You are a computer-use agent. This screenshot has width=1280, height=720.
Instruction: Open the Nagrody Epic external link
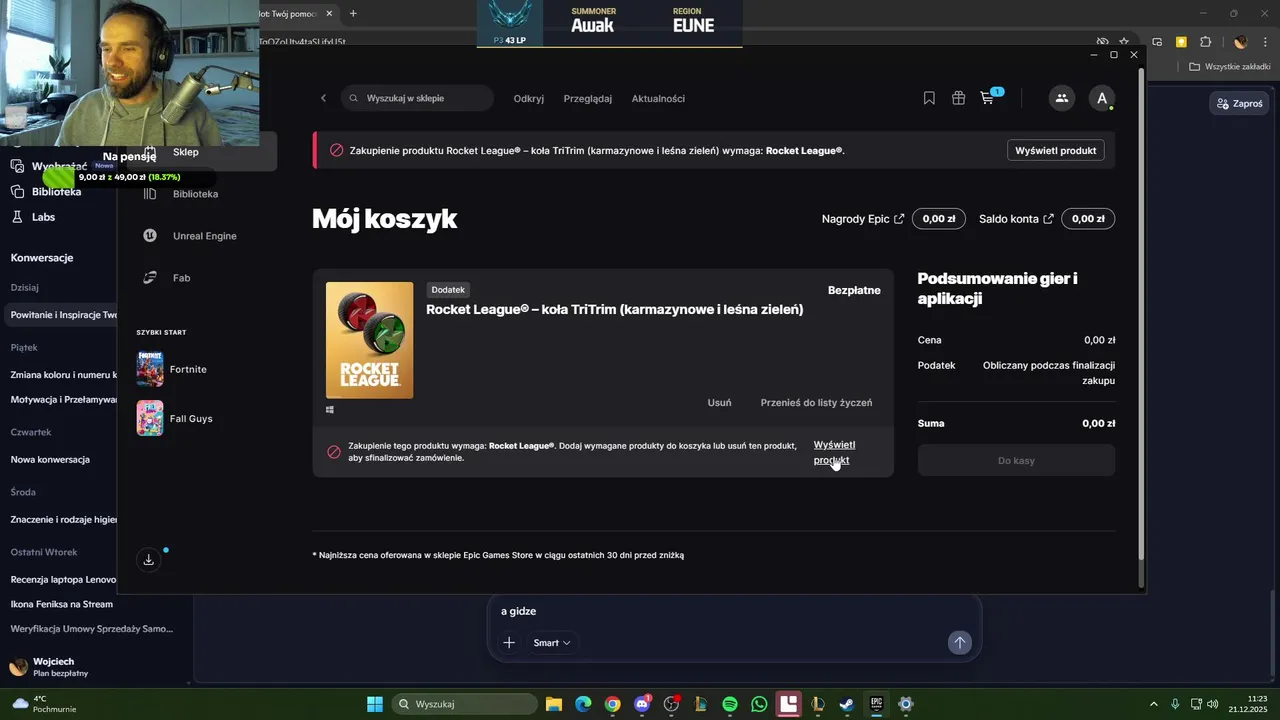point(862,219)
